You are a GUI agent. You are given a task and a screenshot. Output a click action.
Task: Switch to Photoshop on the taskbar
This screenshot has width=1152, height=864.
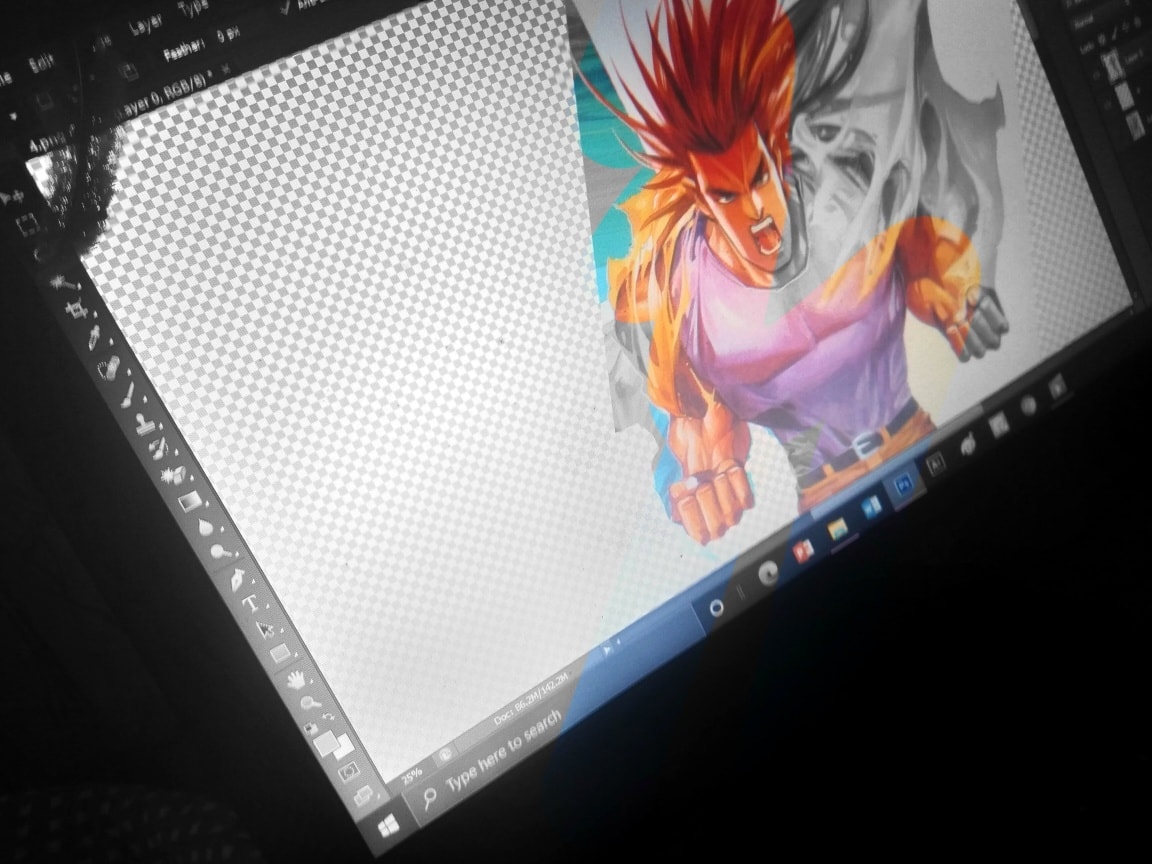(903, 483)
